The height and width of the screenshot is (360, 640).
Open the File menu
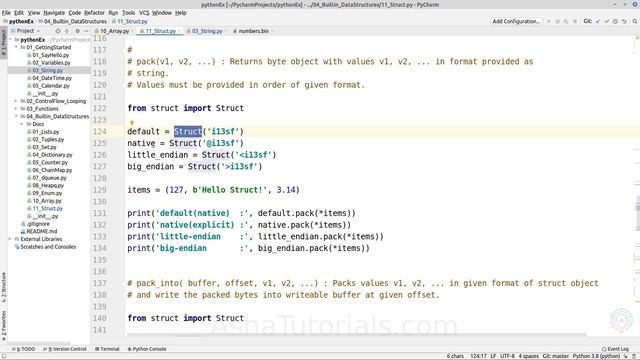point(6,13)
